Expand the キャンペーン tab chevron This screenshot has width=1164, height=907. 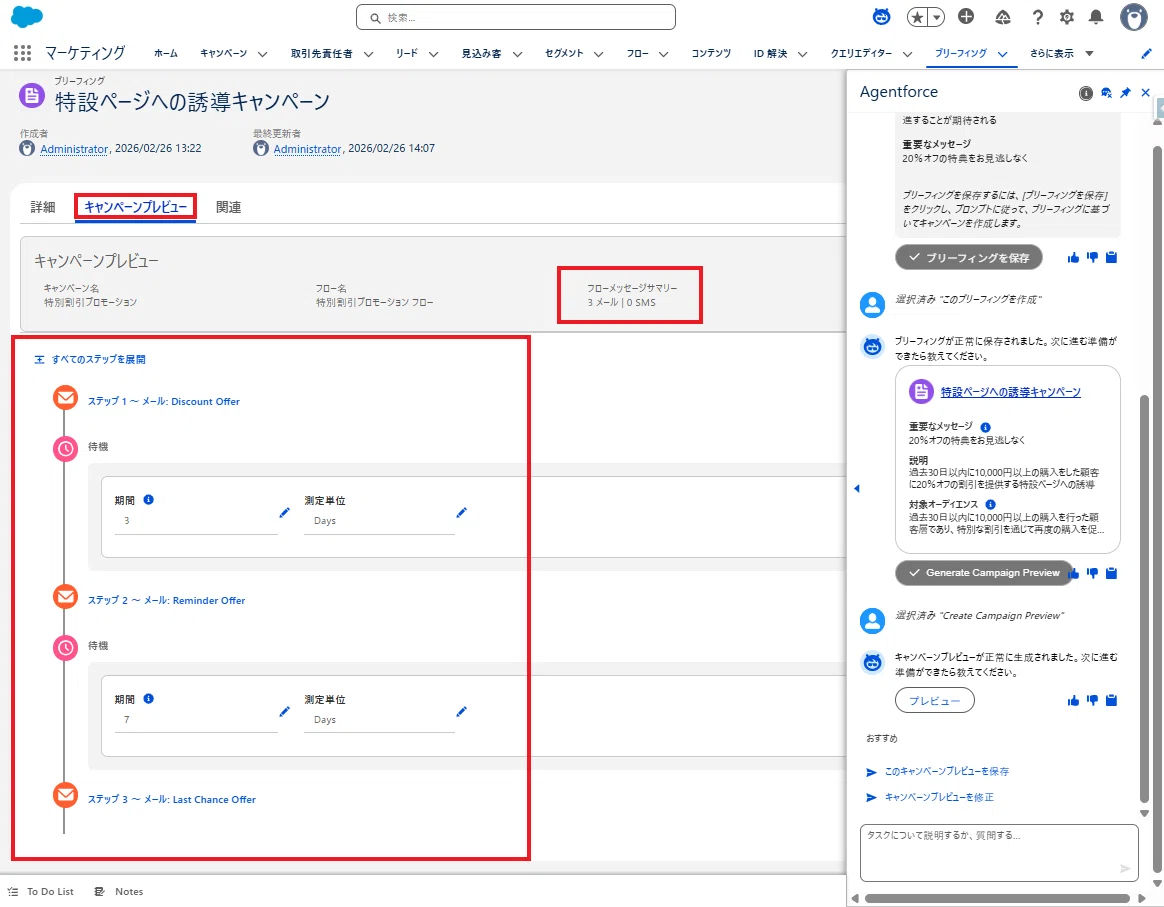point(262,54)
